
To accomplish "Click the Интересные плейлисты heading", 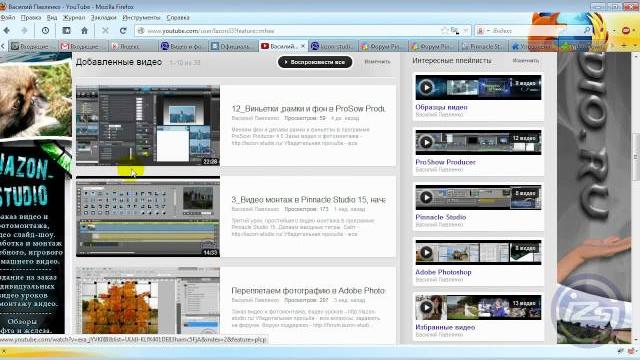I will [x=452, y=60].
